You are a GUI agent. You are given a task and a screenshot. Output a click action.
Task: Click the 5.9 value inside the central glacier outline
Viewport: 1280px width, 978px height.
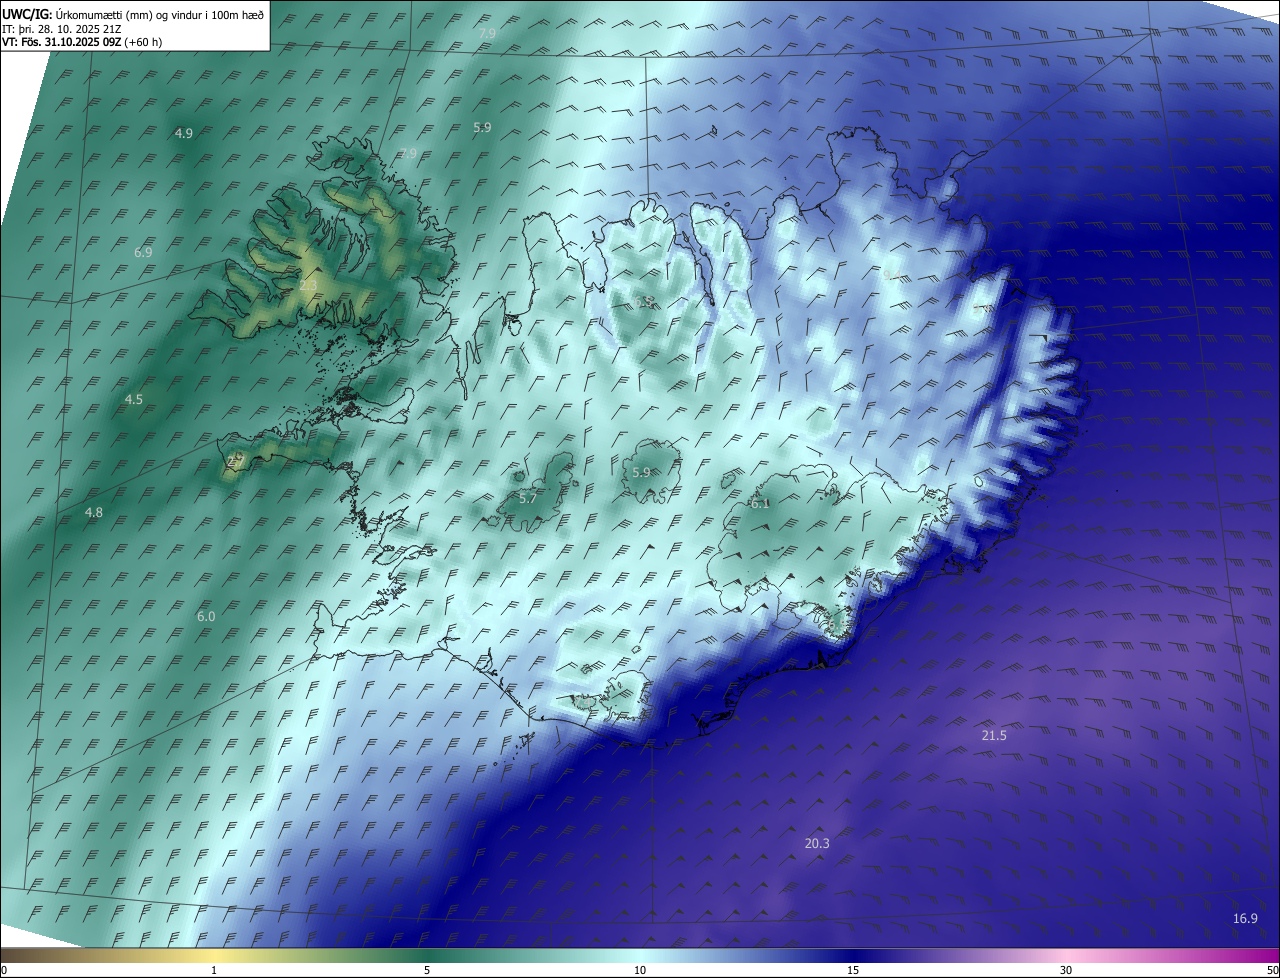tap(642, 473)
